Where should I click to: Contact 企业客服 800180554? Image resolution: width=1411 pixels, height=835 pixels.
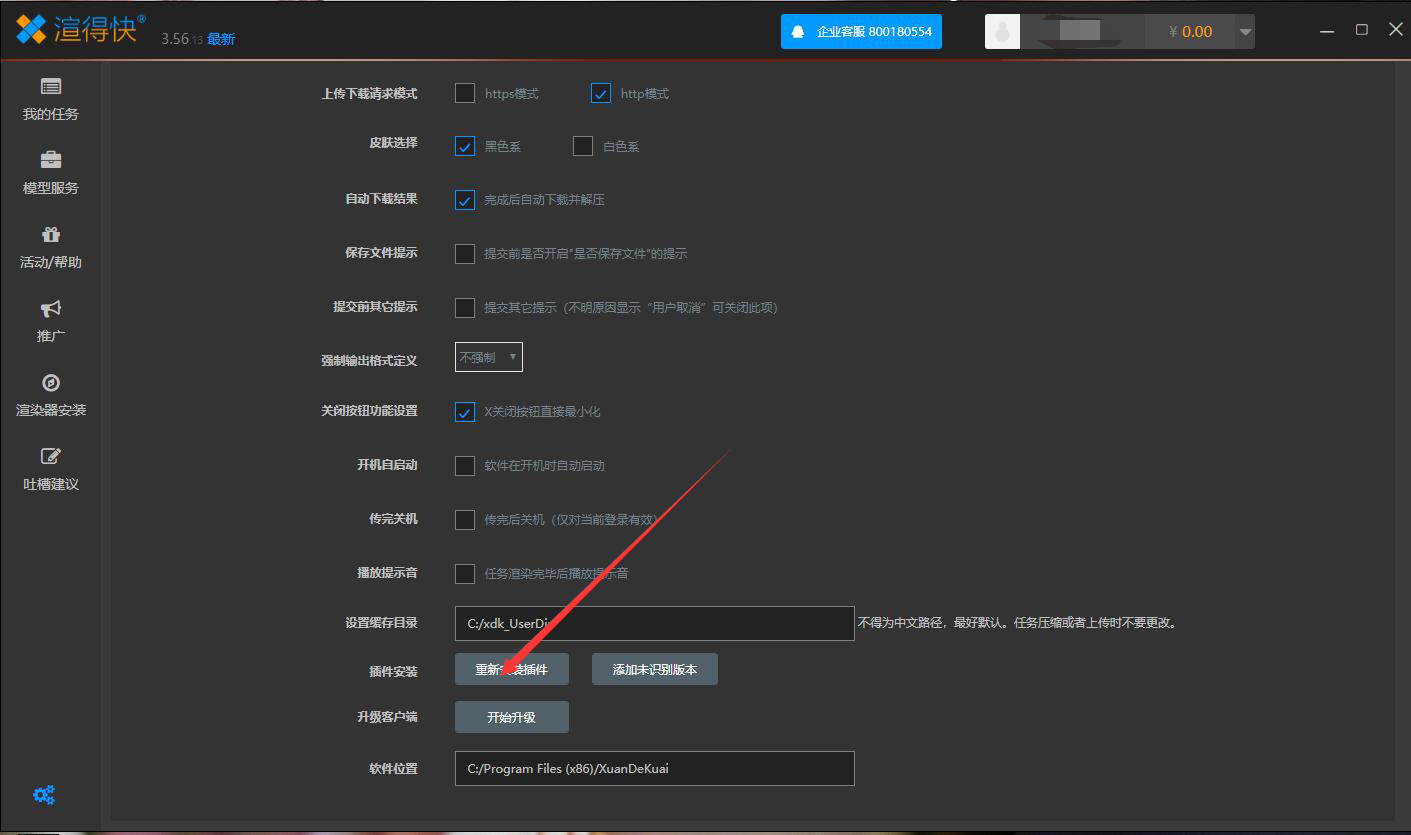860,31
